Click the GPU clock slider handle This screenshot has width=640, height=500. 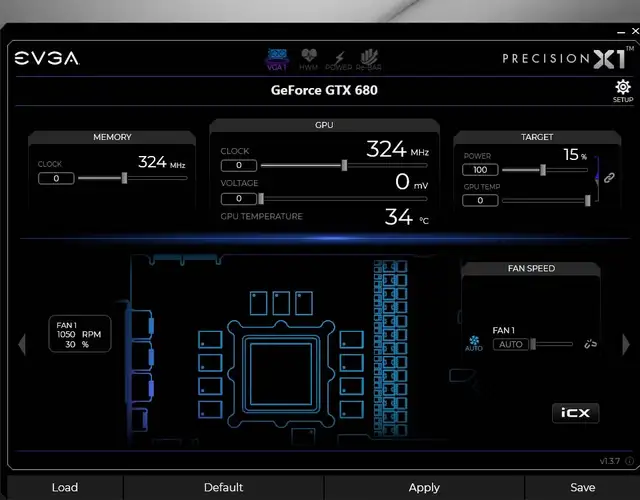pos(344,165)
